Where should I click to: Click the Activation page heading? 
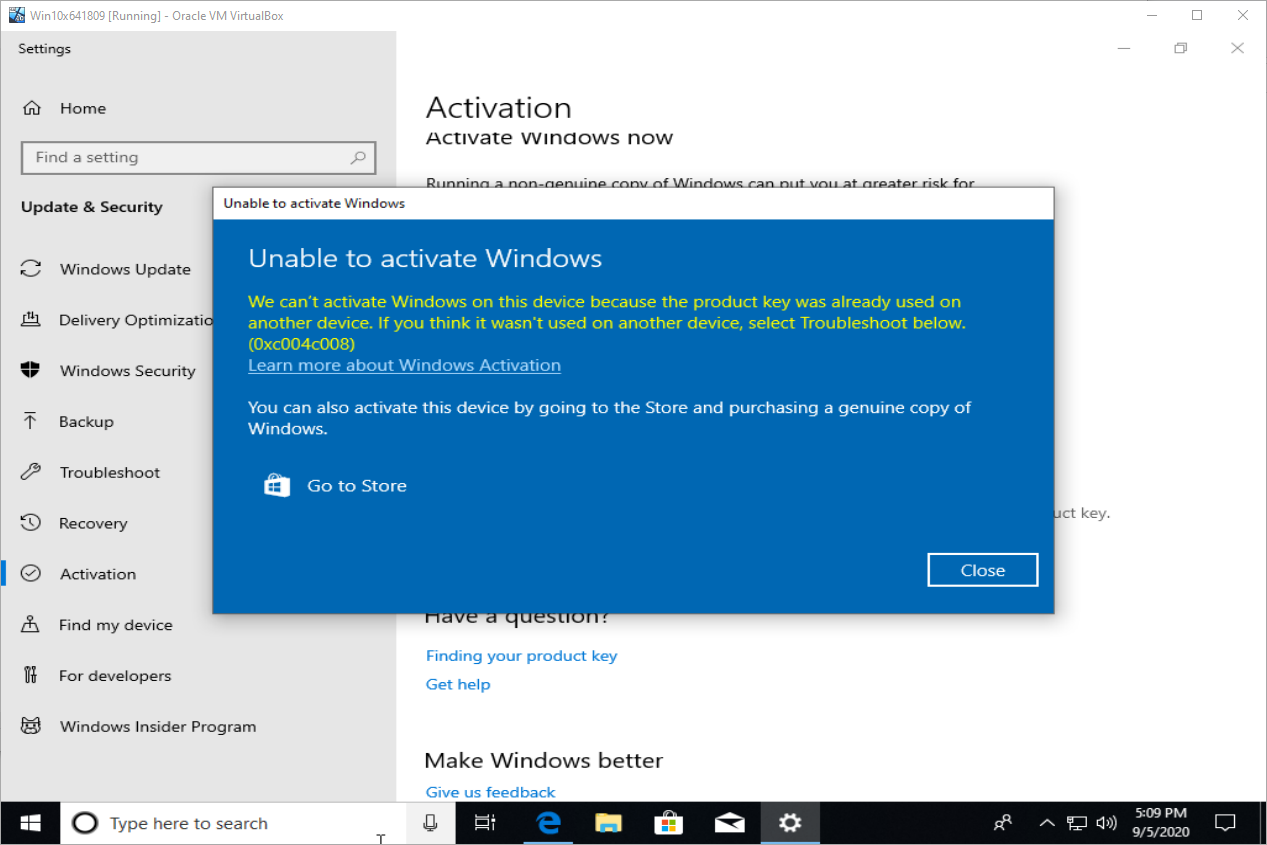tap(499, 107)
